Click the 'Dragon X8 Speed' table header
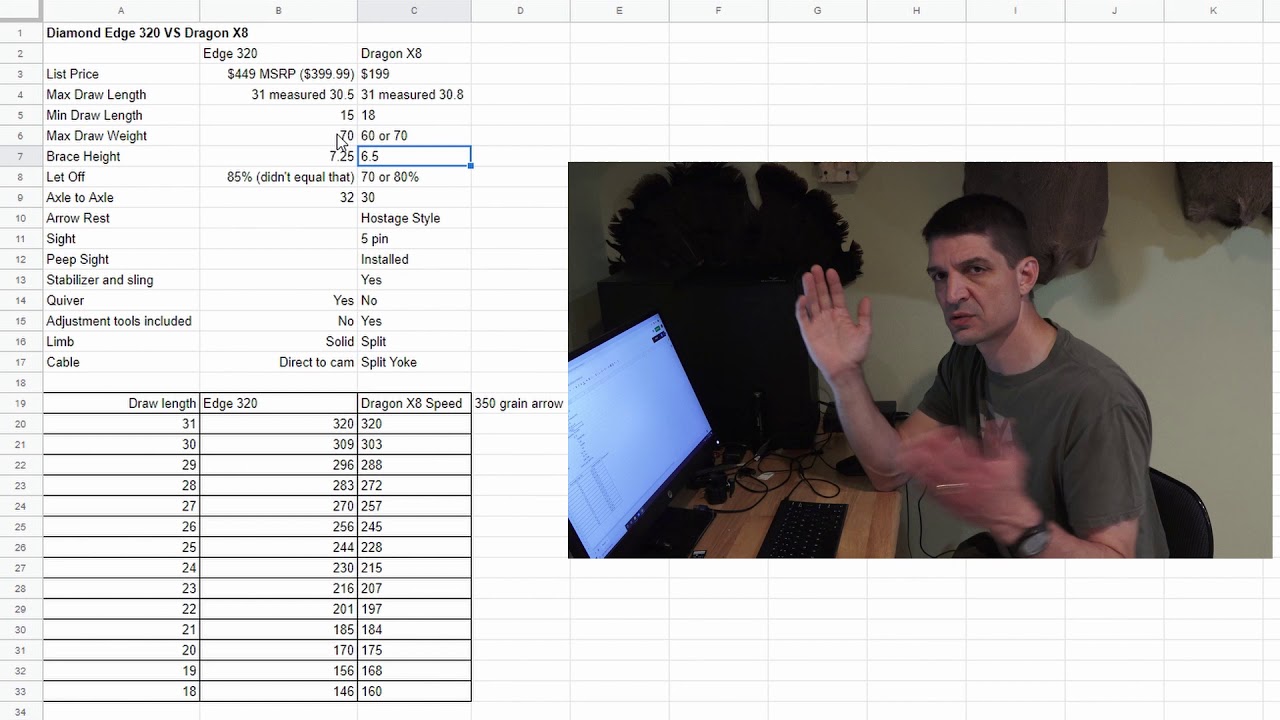 pyautogui.click(x=414, y=404)
